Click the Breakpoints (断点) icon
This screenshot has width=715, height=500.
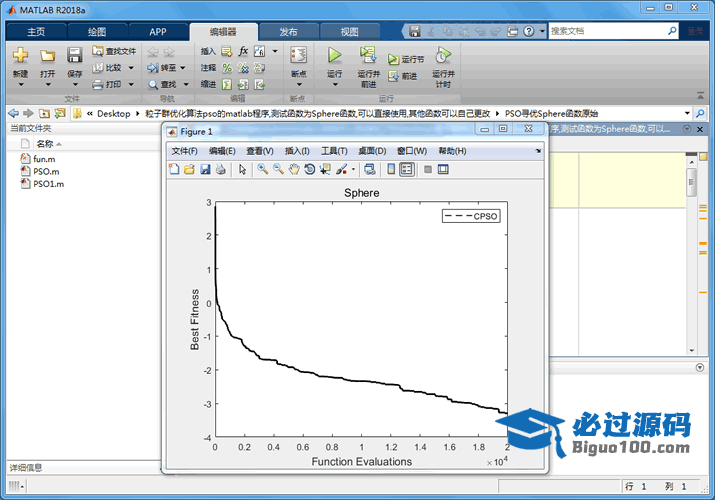[299, 55]
